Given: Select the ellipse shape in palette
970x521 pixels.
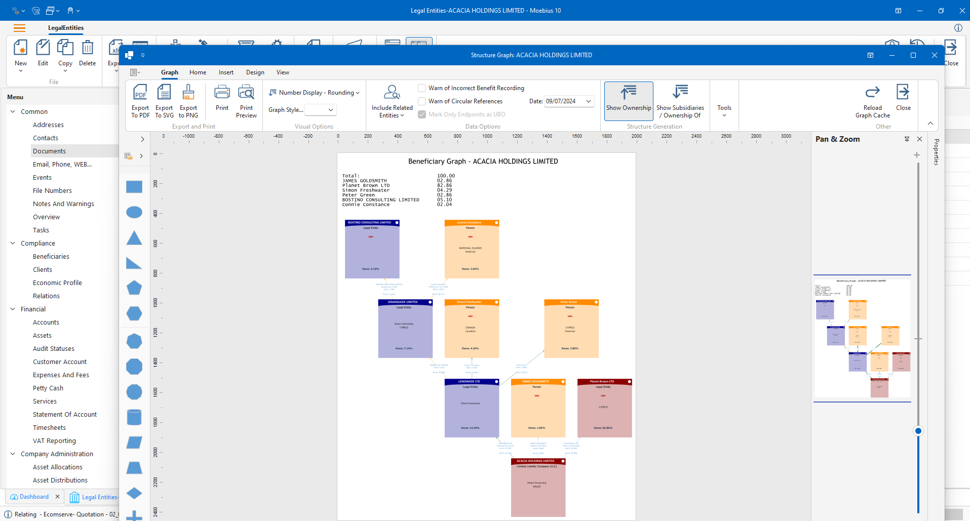Looking at the screenshot, I should (134, 212).
